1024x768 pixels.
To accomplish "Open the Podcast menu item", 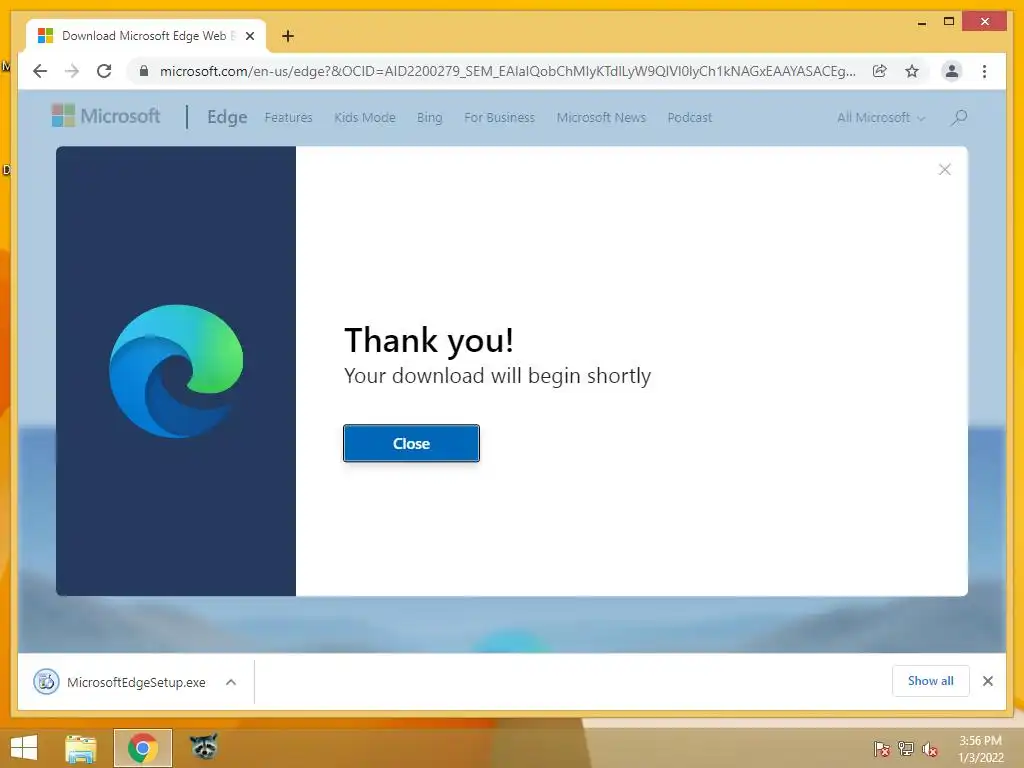I will pyautogui.click(x=689, y=118).
